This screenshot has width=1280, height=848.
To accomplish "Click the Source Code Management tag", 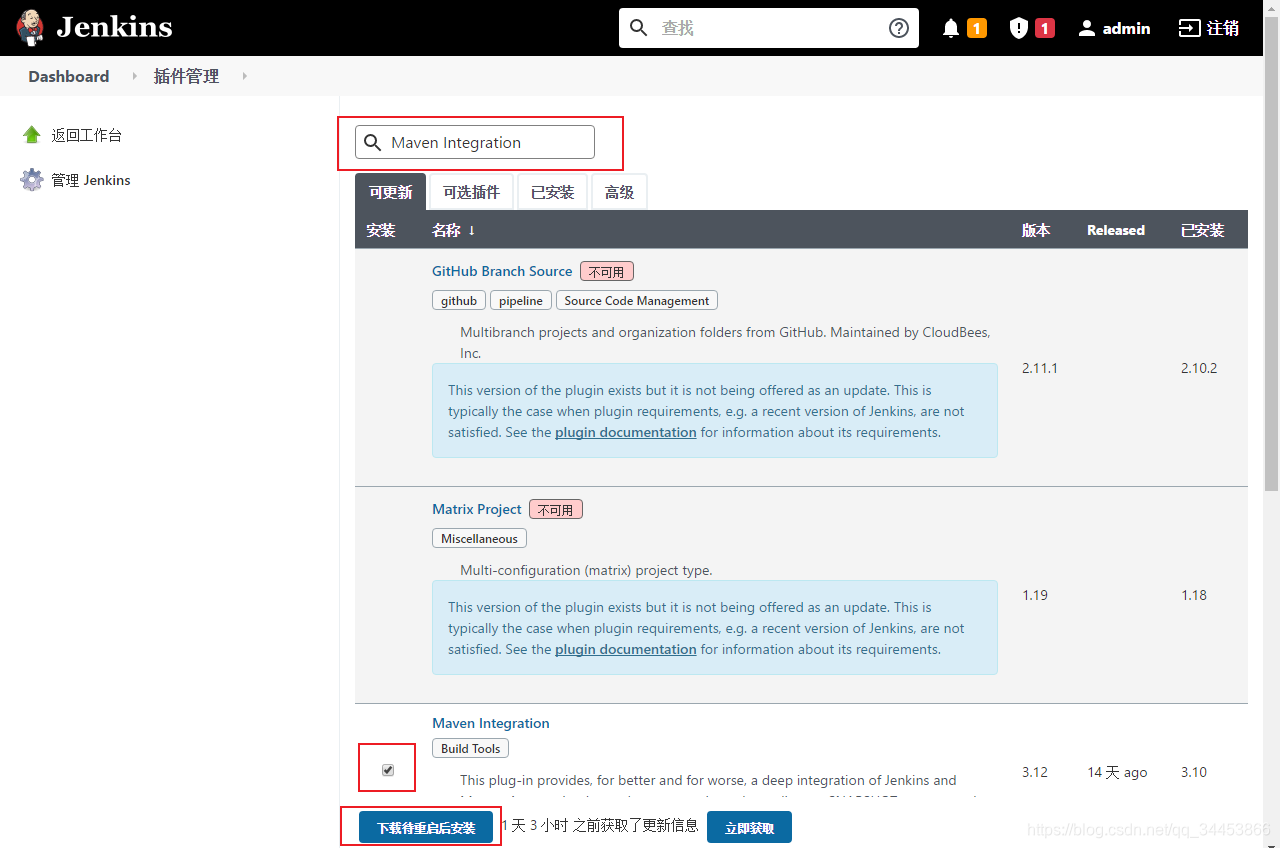I will [x=637, y=300].
